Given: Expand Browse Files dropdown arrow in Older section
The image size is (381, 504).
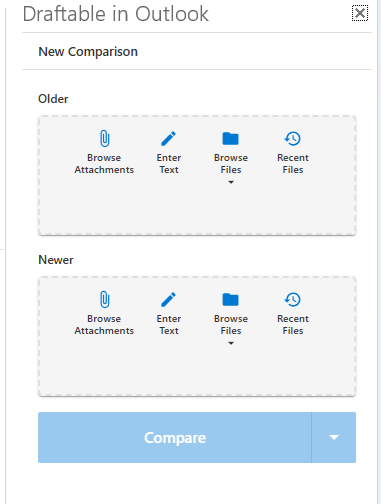Looking at the screenshot, I should point(231,182).
